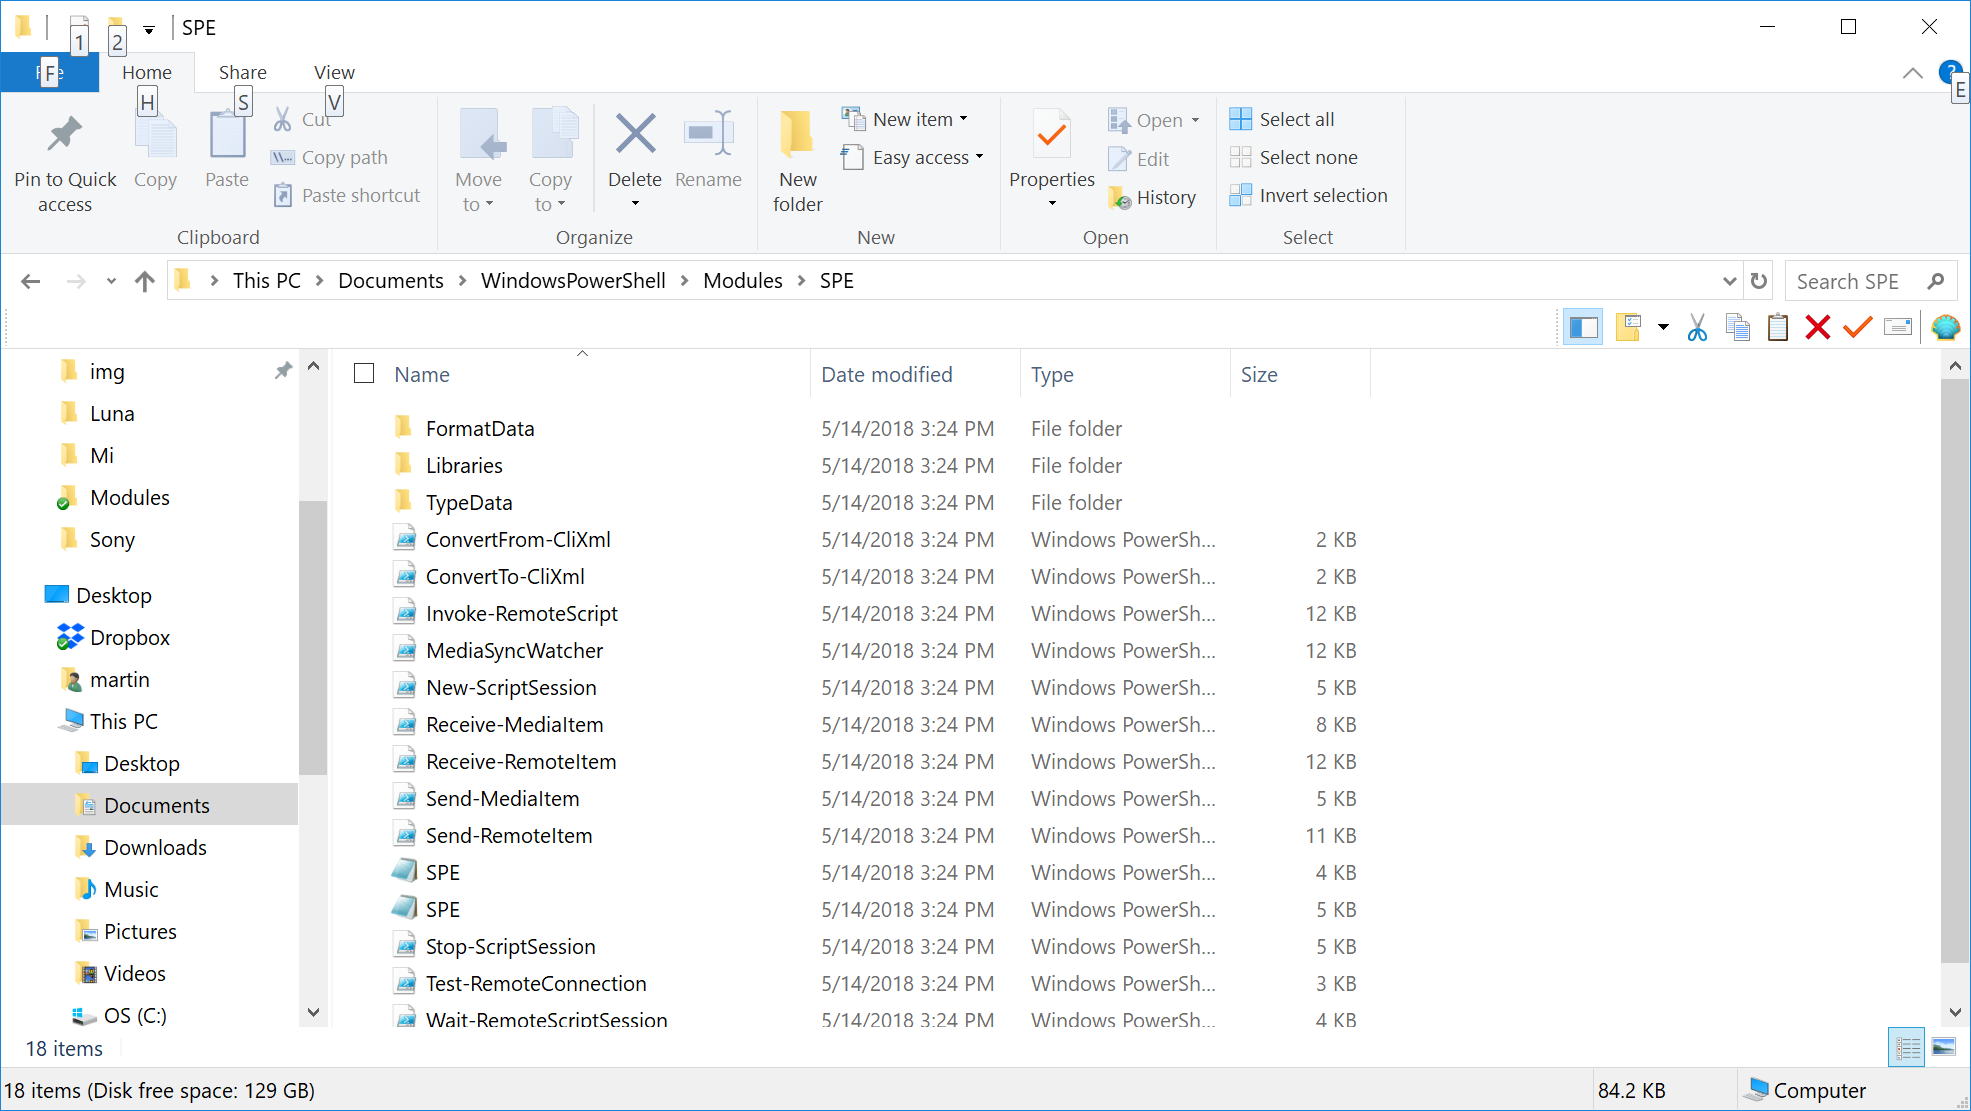Open the View ribbon tab
Image resolution: width=1971 pixels, height=1111 pixels.
(334, 72)
